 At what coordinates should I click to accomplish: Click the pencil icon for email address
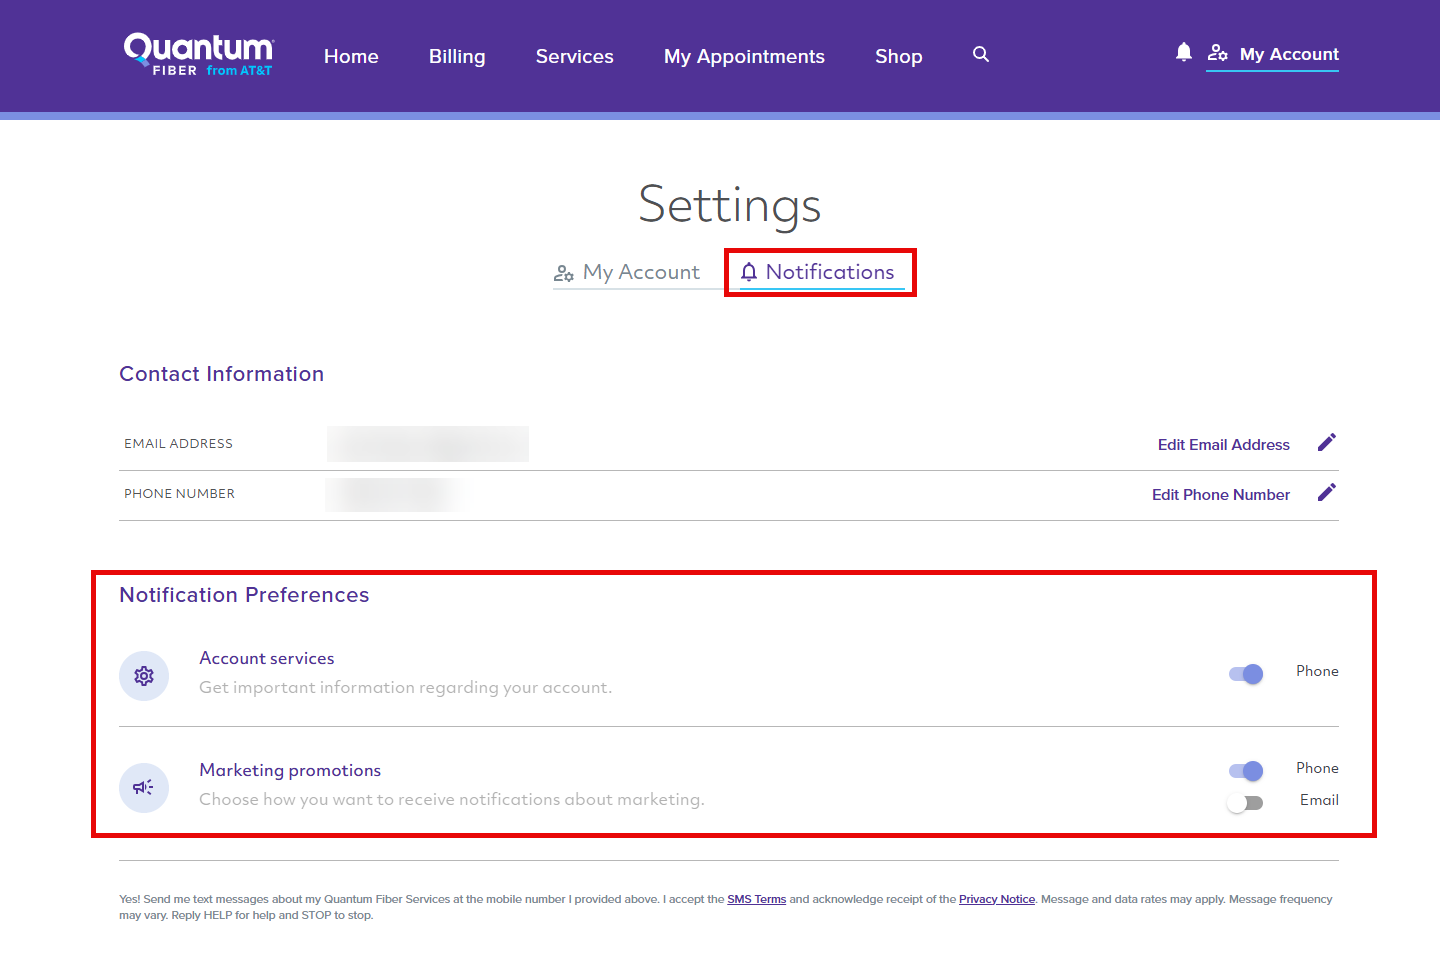[1327, 443]
